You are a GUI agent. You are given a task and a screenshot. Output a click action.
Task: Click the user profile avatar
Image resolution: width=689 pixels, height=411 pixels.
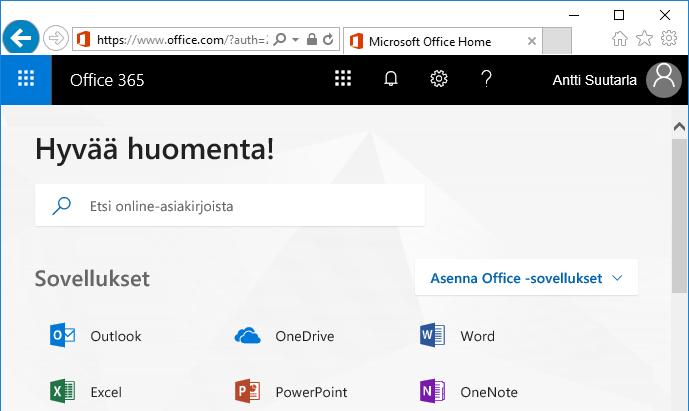(664, 80)
